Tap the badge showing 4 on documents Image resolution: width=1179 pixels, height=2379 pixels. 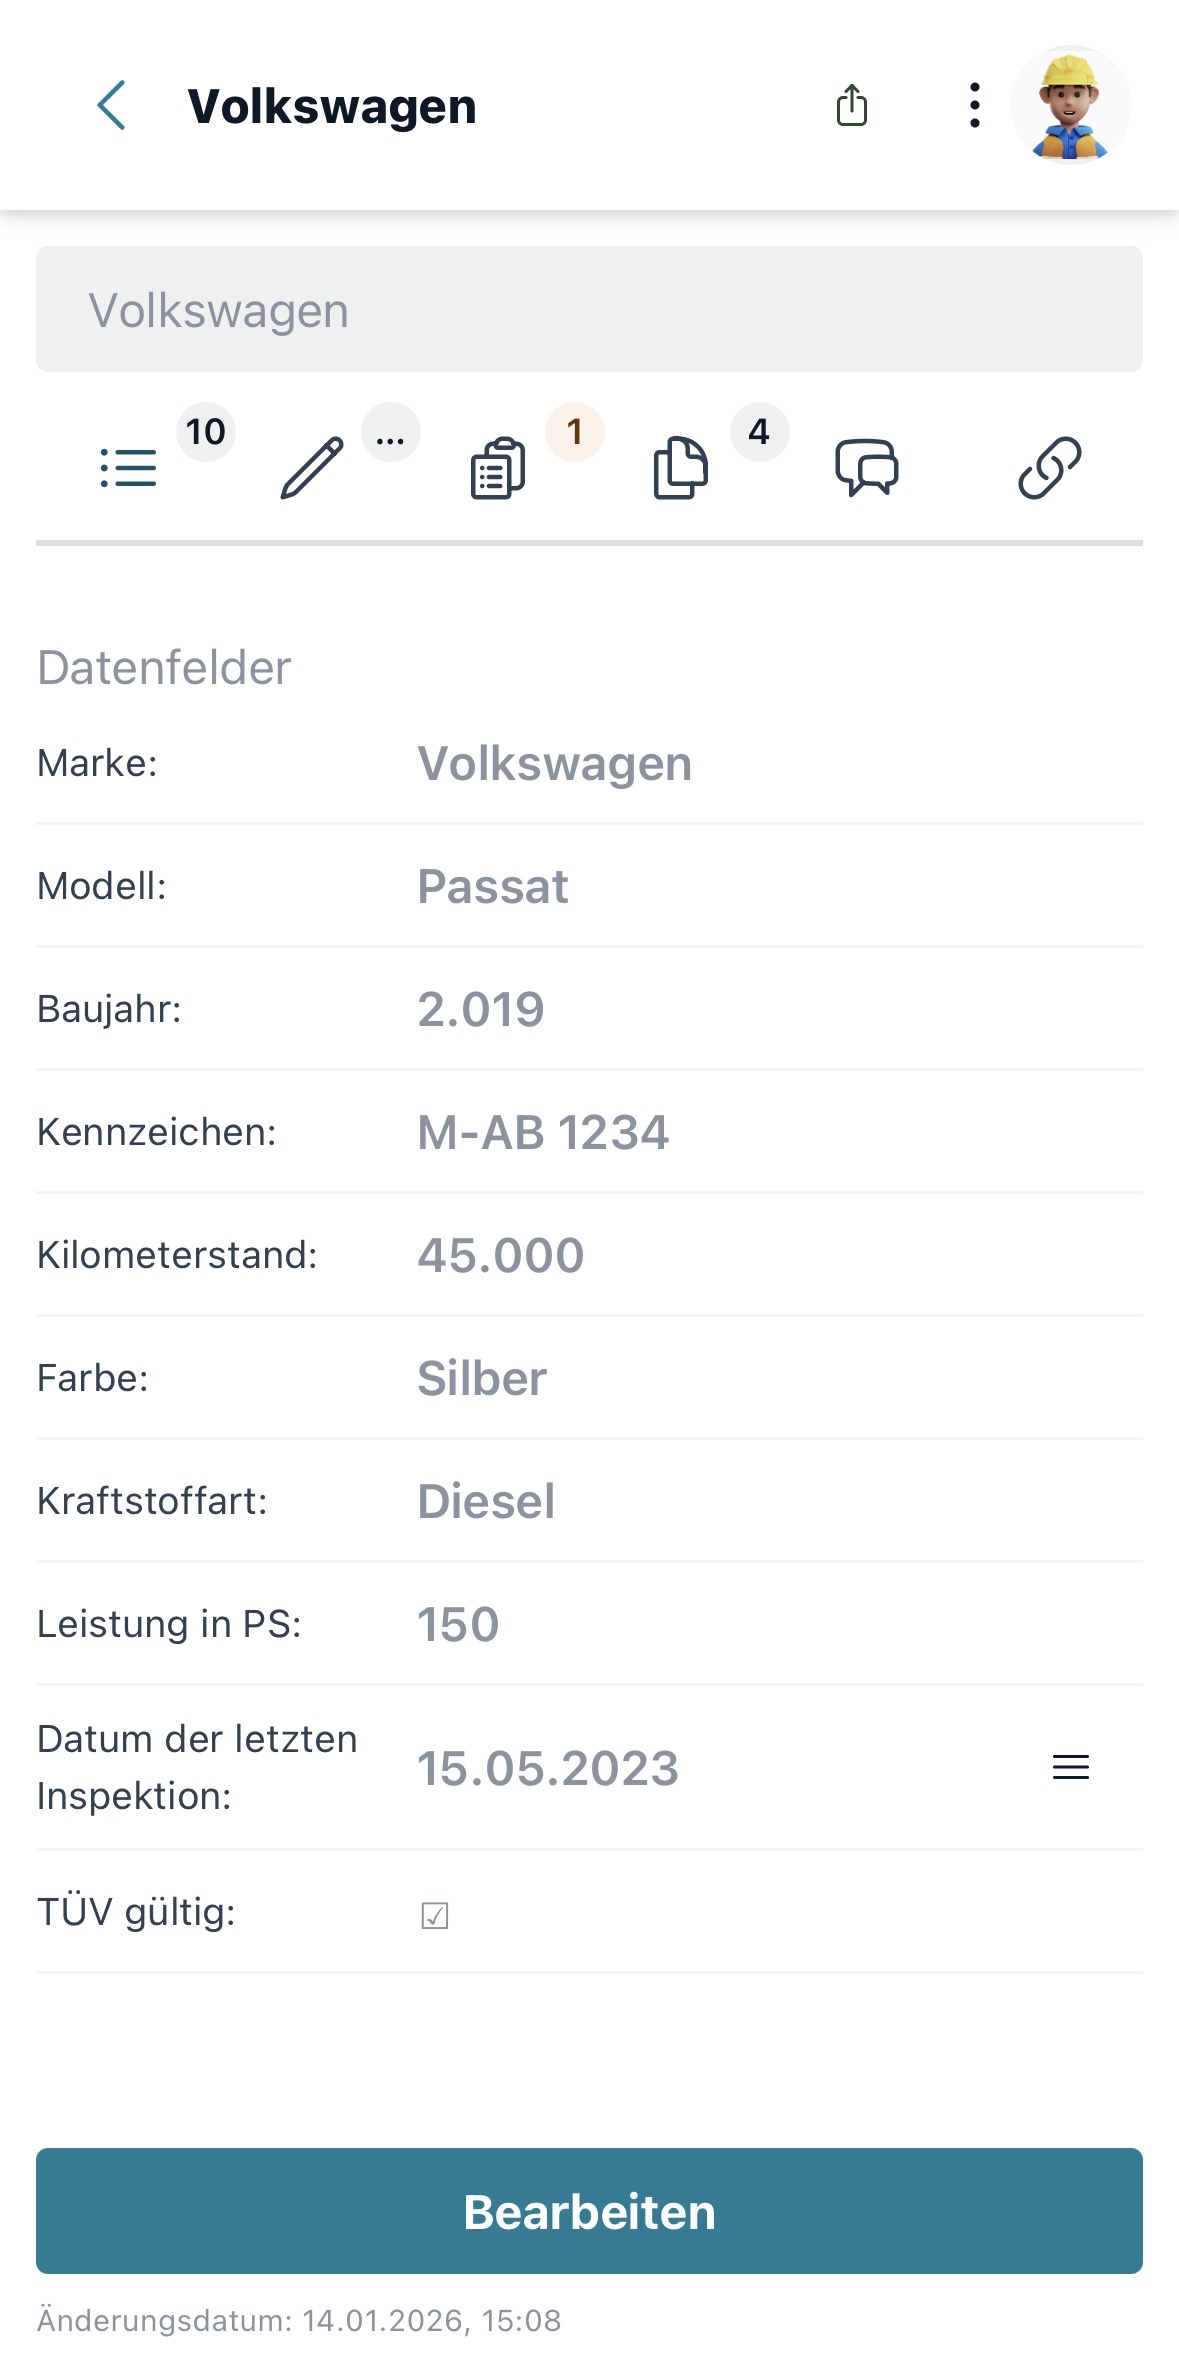pyautogui.click(x=759, y=432)
